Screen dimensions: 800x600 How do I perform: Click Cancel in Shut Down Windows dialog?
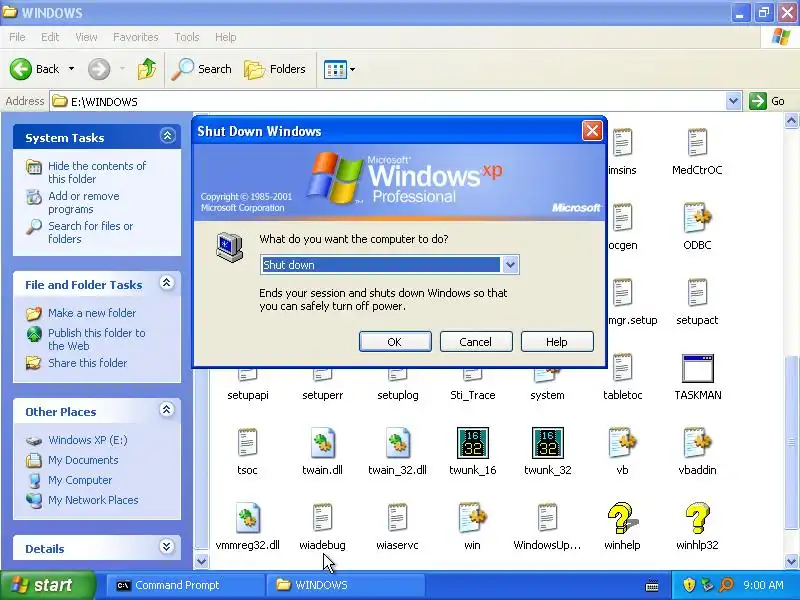coord(476,341)
